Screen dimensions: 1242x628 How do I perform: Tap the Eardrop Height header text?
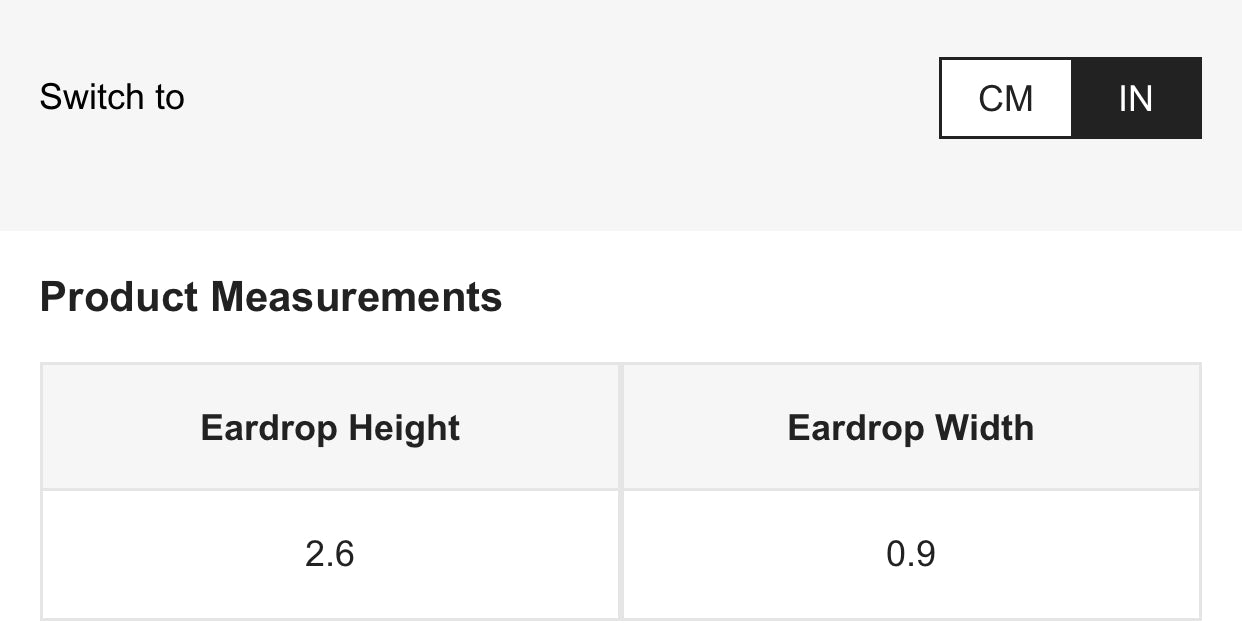330,428
